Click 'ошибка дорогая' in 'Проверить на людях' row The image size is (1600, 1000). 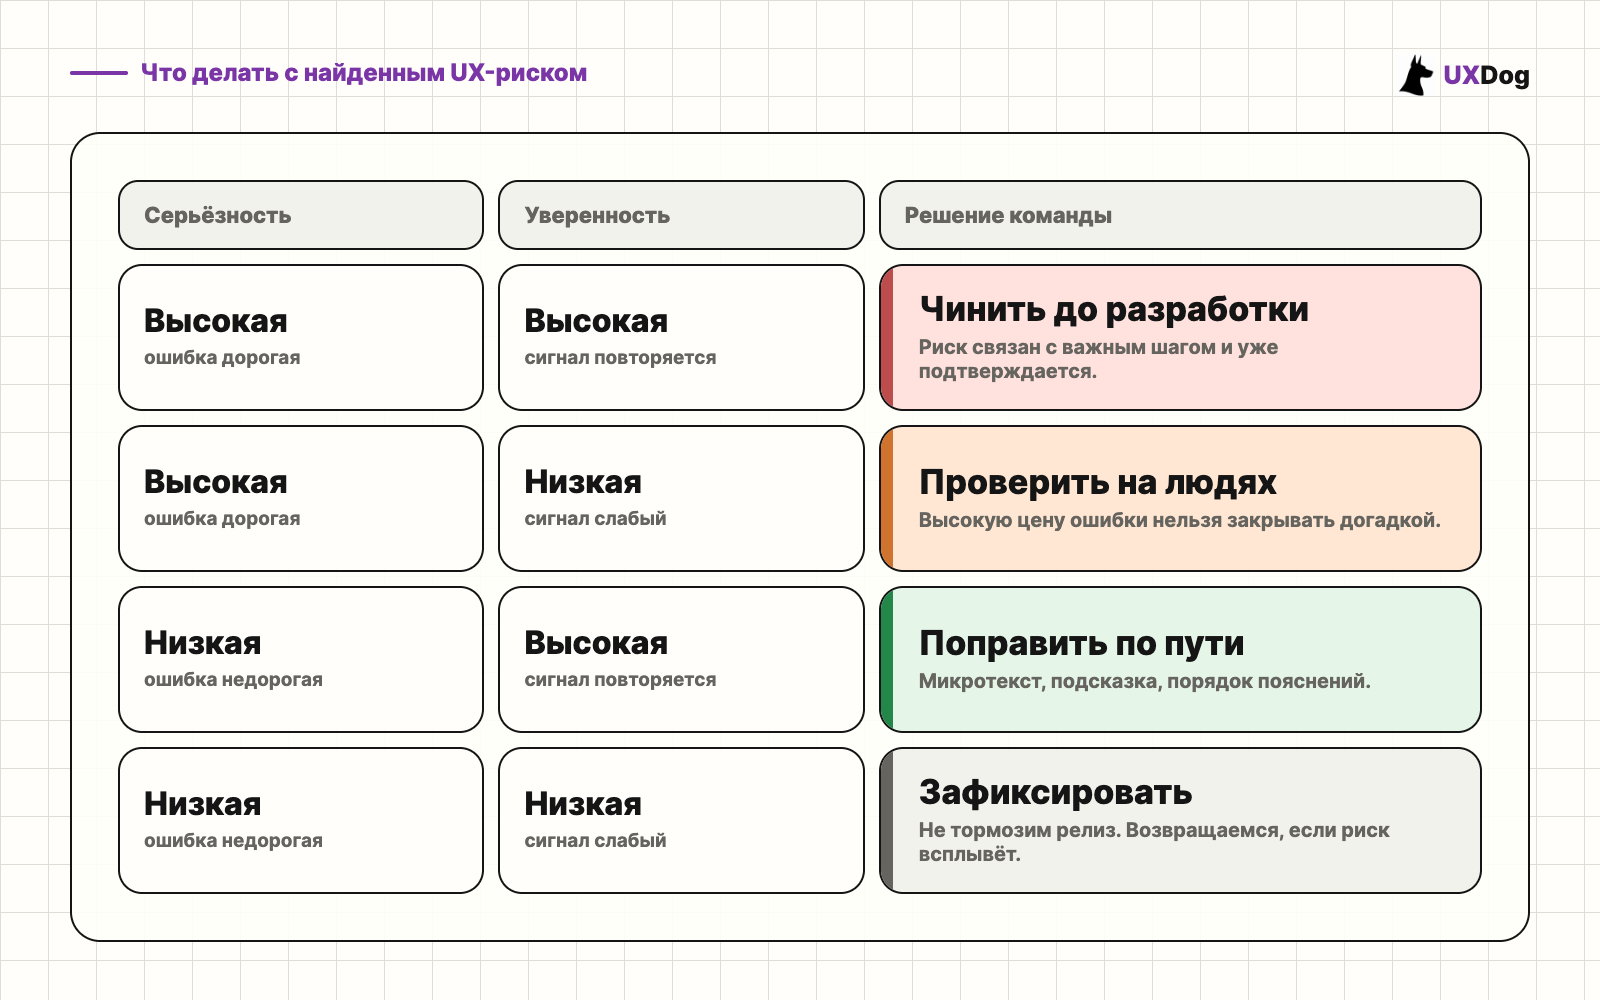click(x=222, y=519)
